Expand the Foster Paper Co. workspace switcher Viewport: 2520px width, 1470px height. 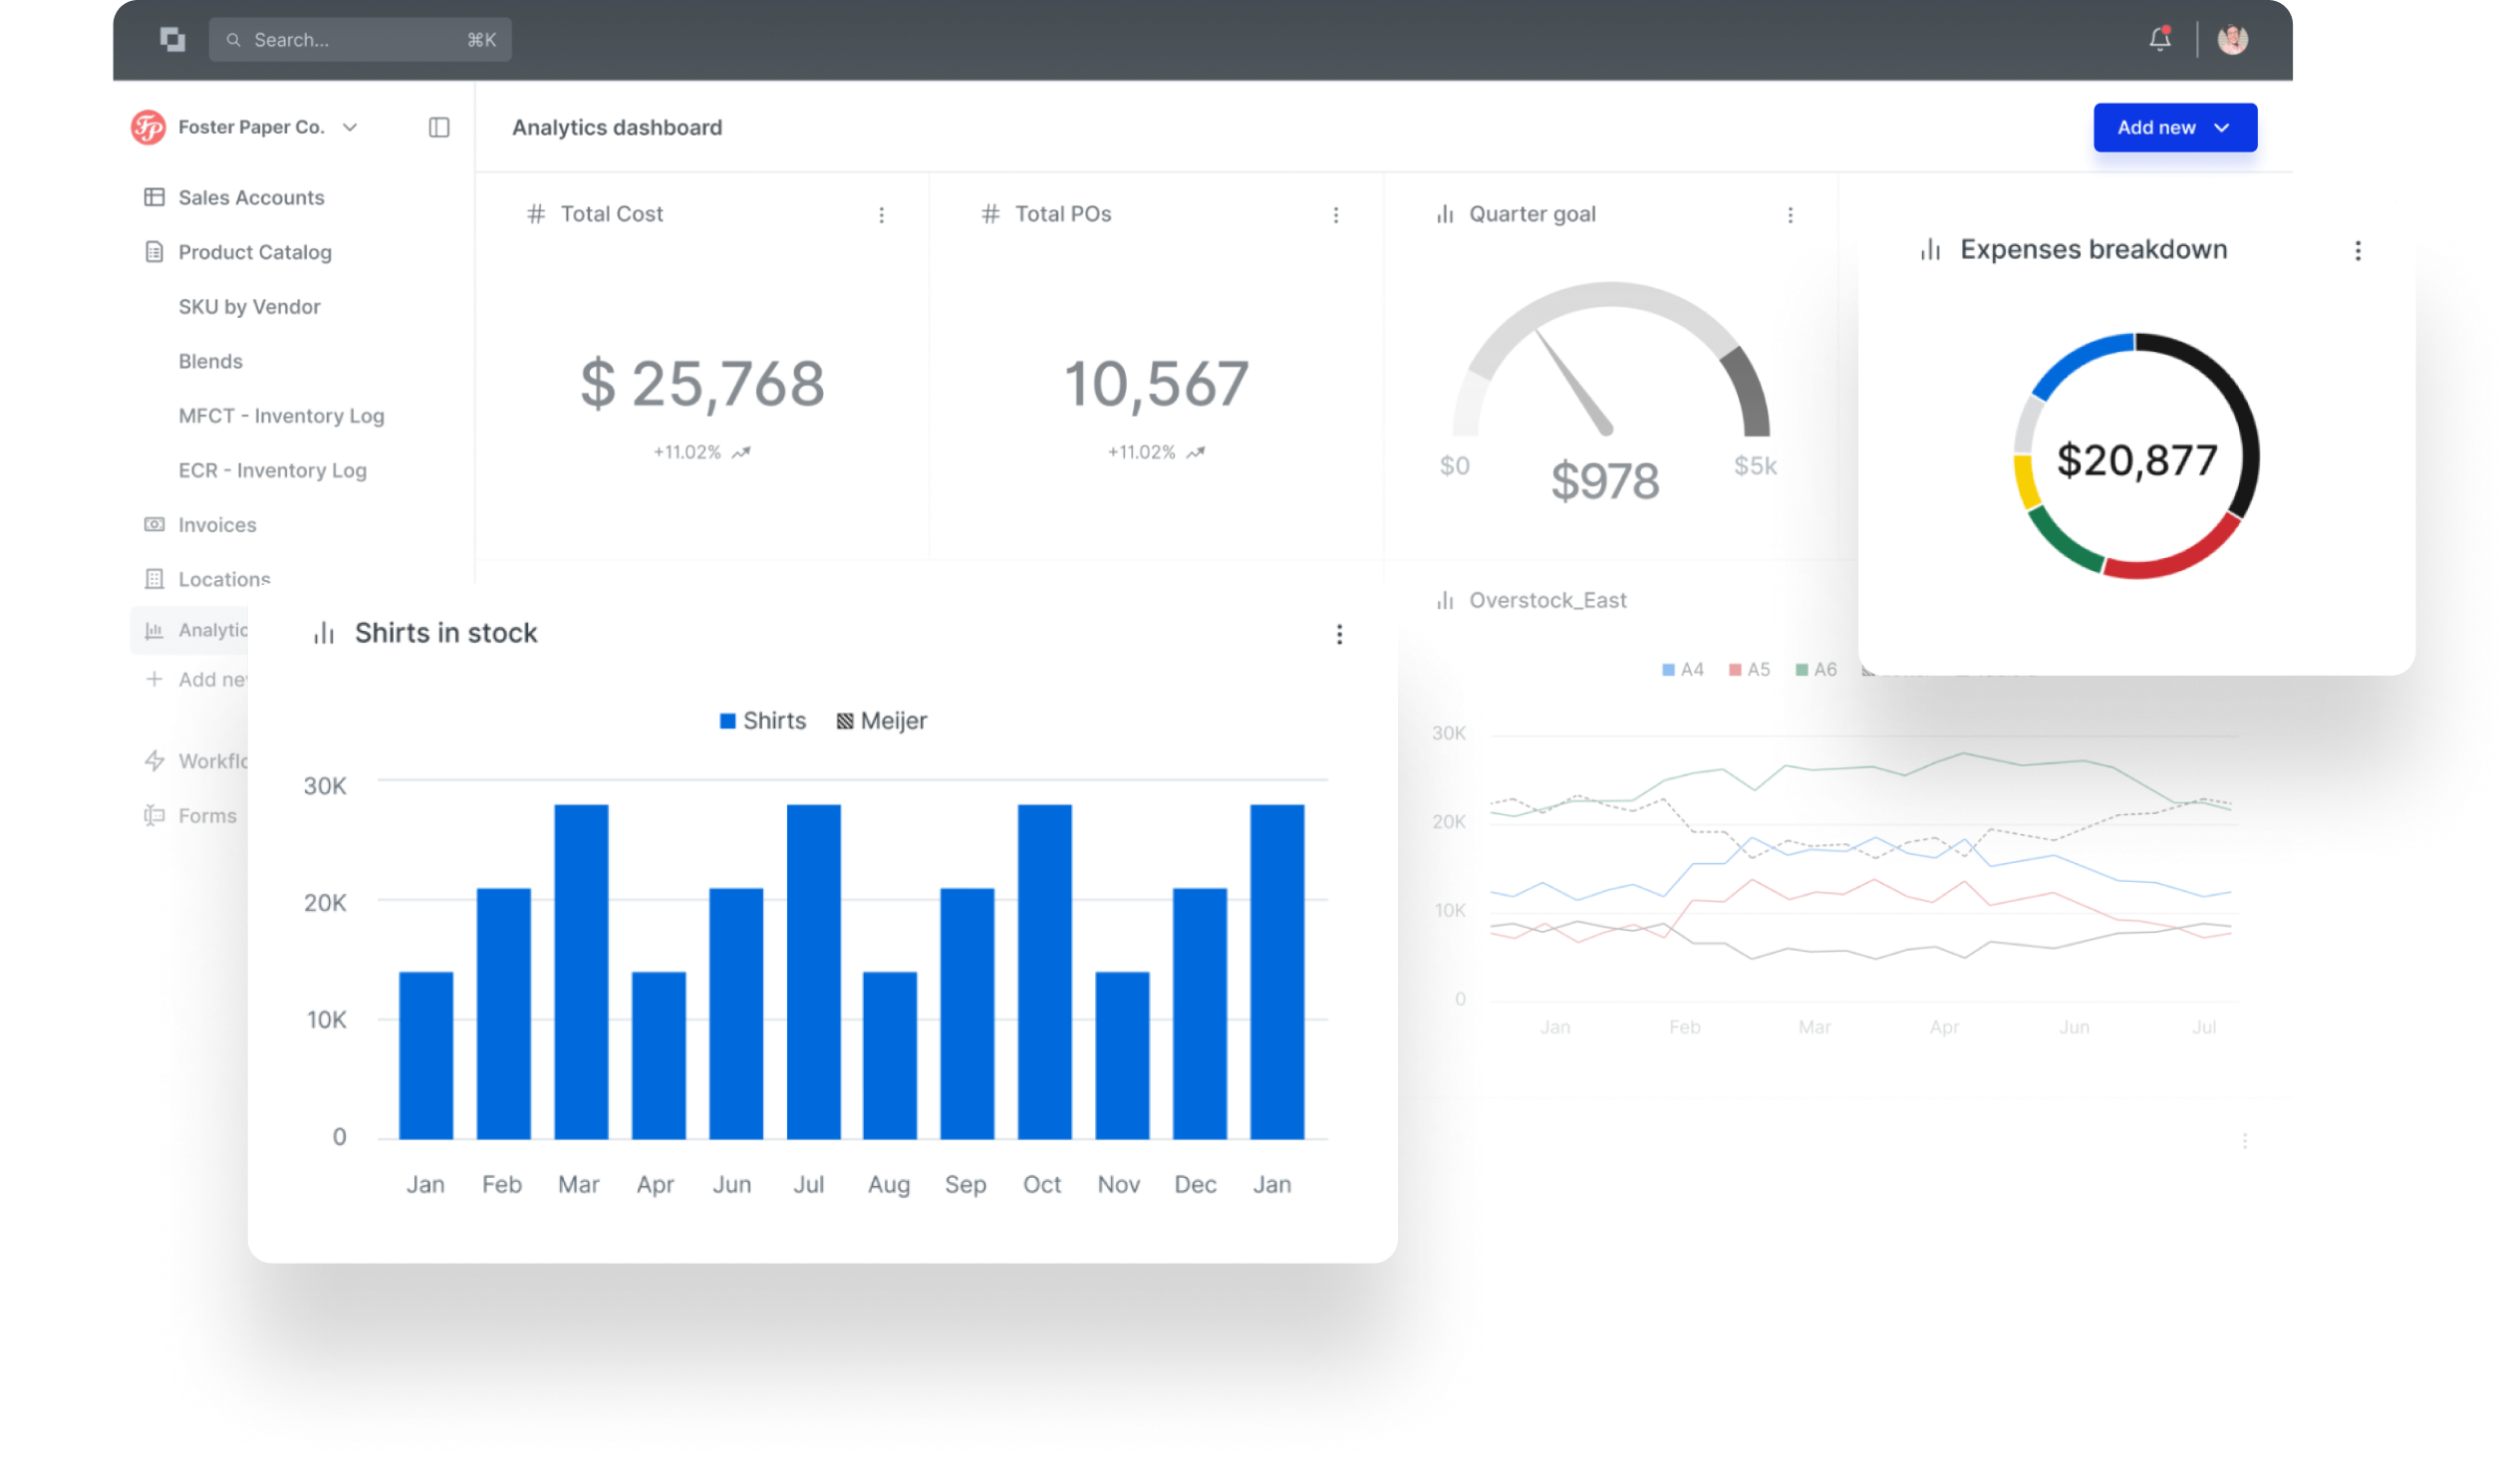244,127
